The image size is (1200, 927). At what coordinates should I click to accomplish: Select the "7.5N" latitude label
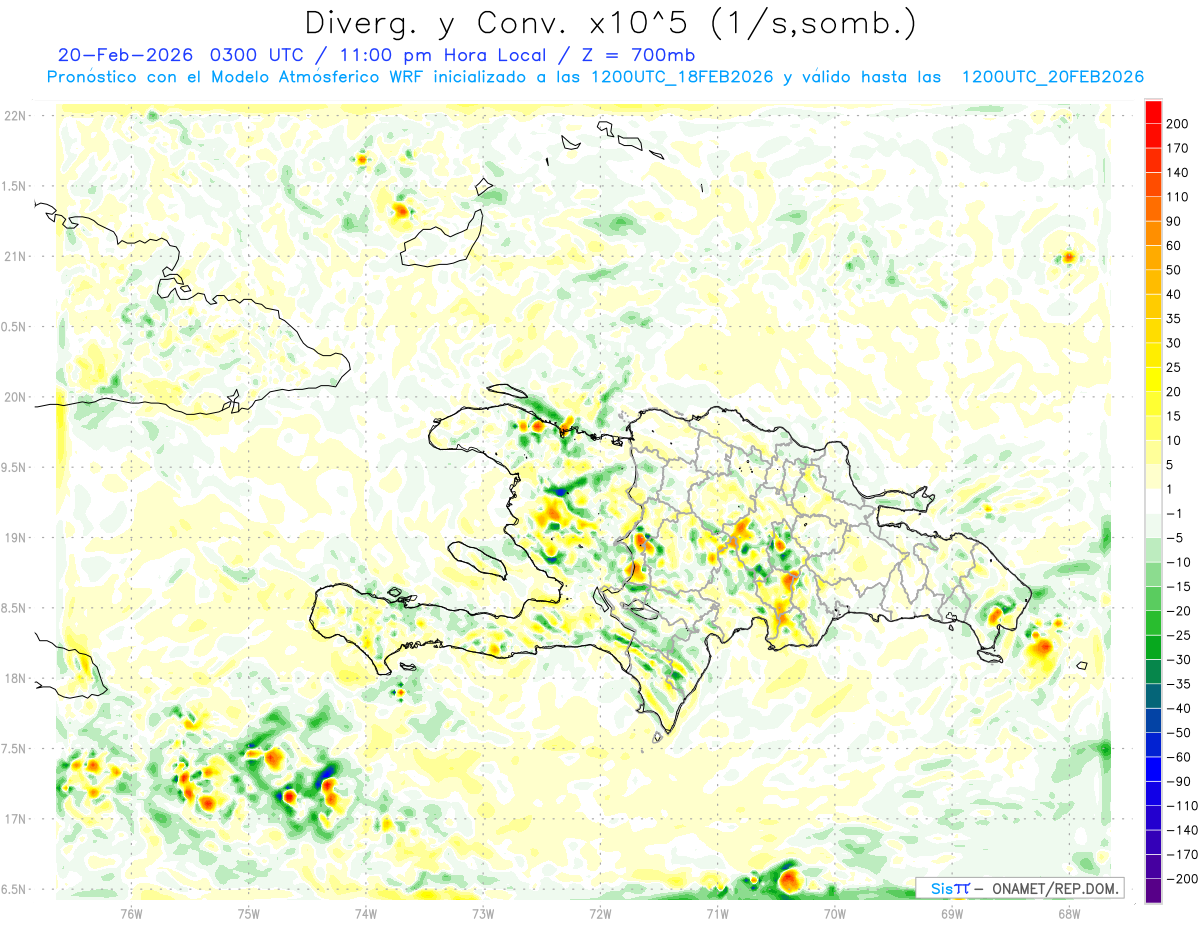[x=15, y=749]
